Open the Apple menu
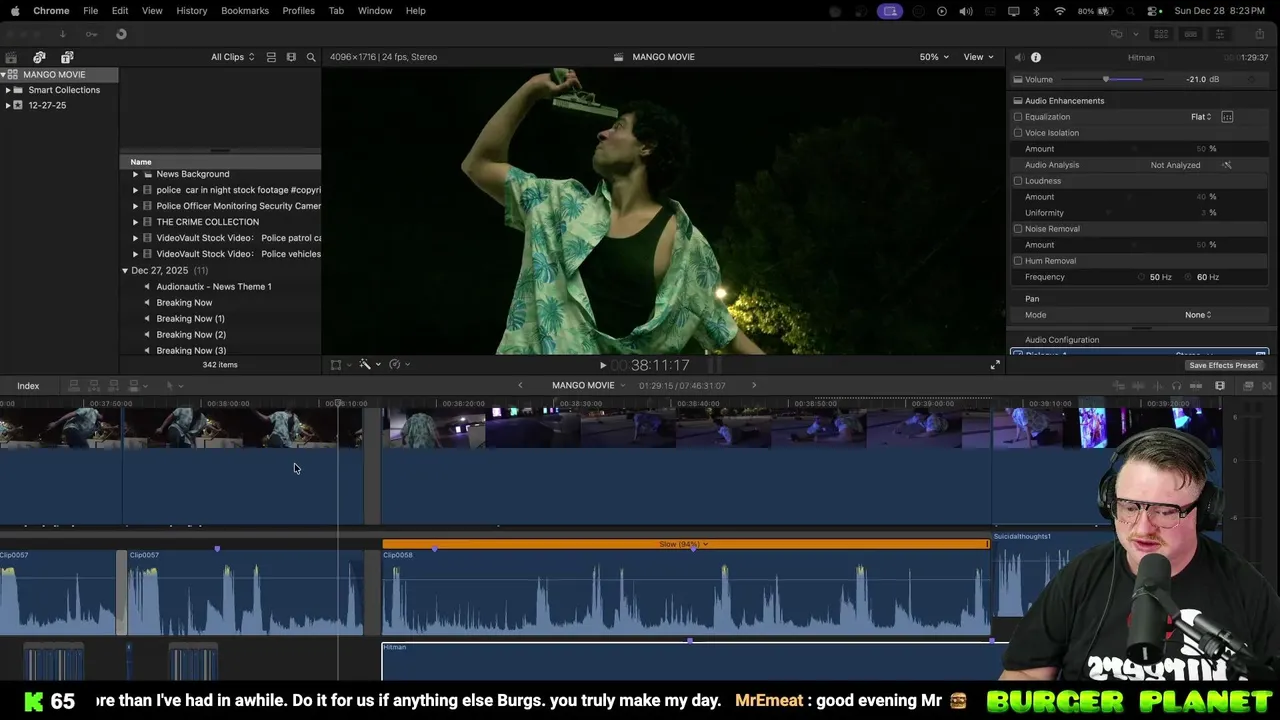The image size is (1280, 720). pos(15,10)
